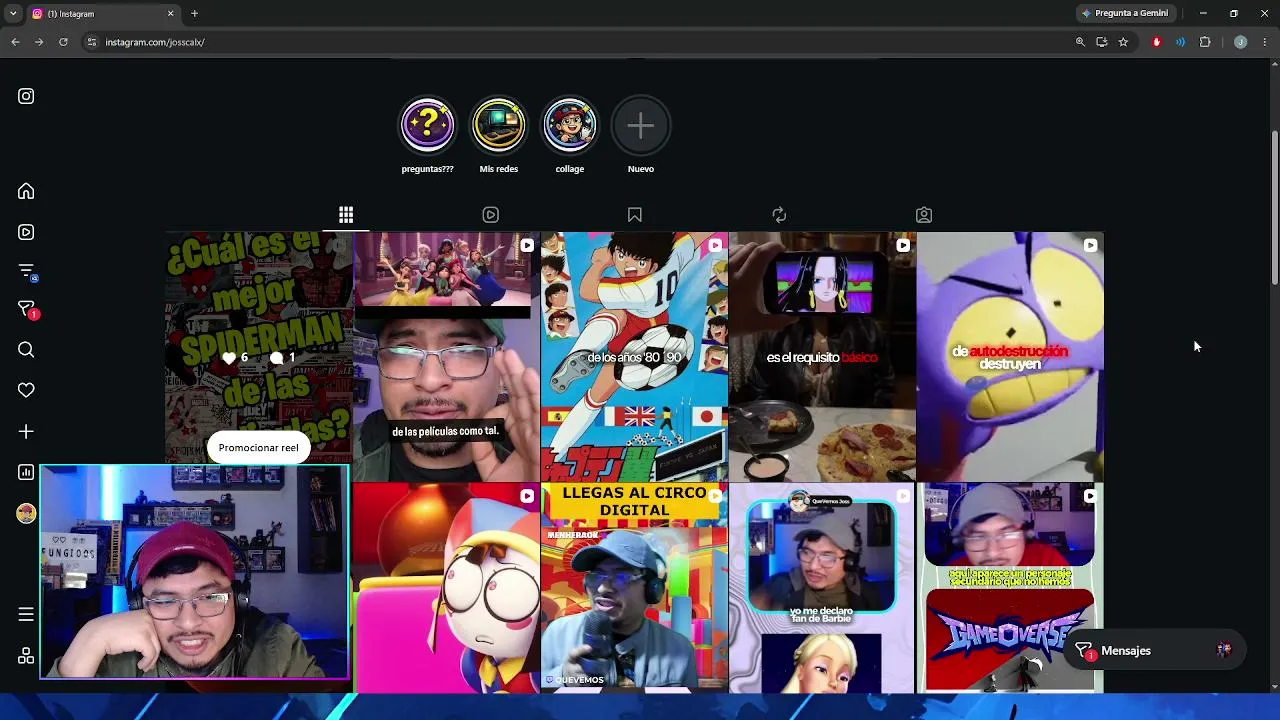The height and width of the screenshot is (720, 1280).
Task: Open the Mis redes story highlight
Action: click(x=498, y=125)
